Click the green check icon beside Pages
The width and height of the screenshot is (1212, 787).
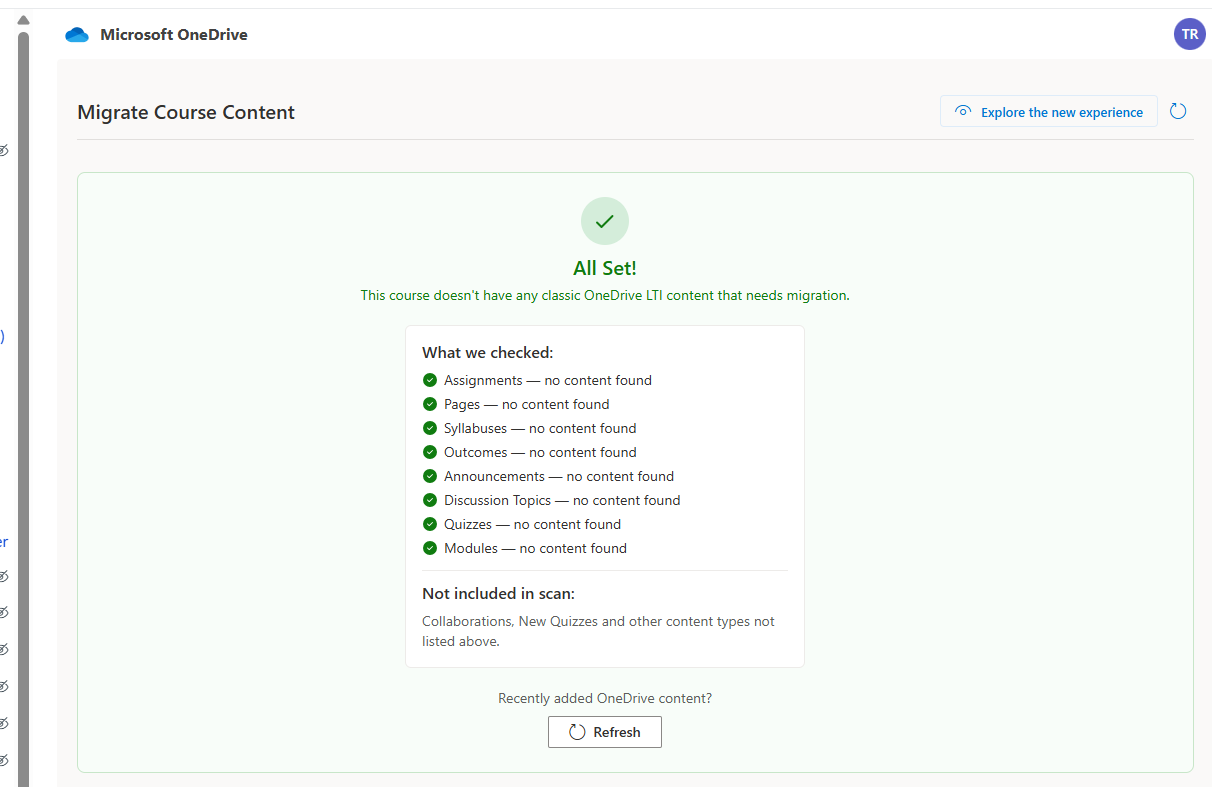tap(430, 404)
